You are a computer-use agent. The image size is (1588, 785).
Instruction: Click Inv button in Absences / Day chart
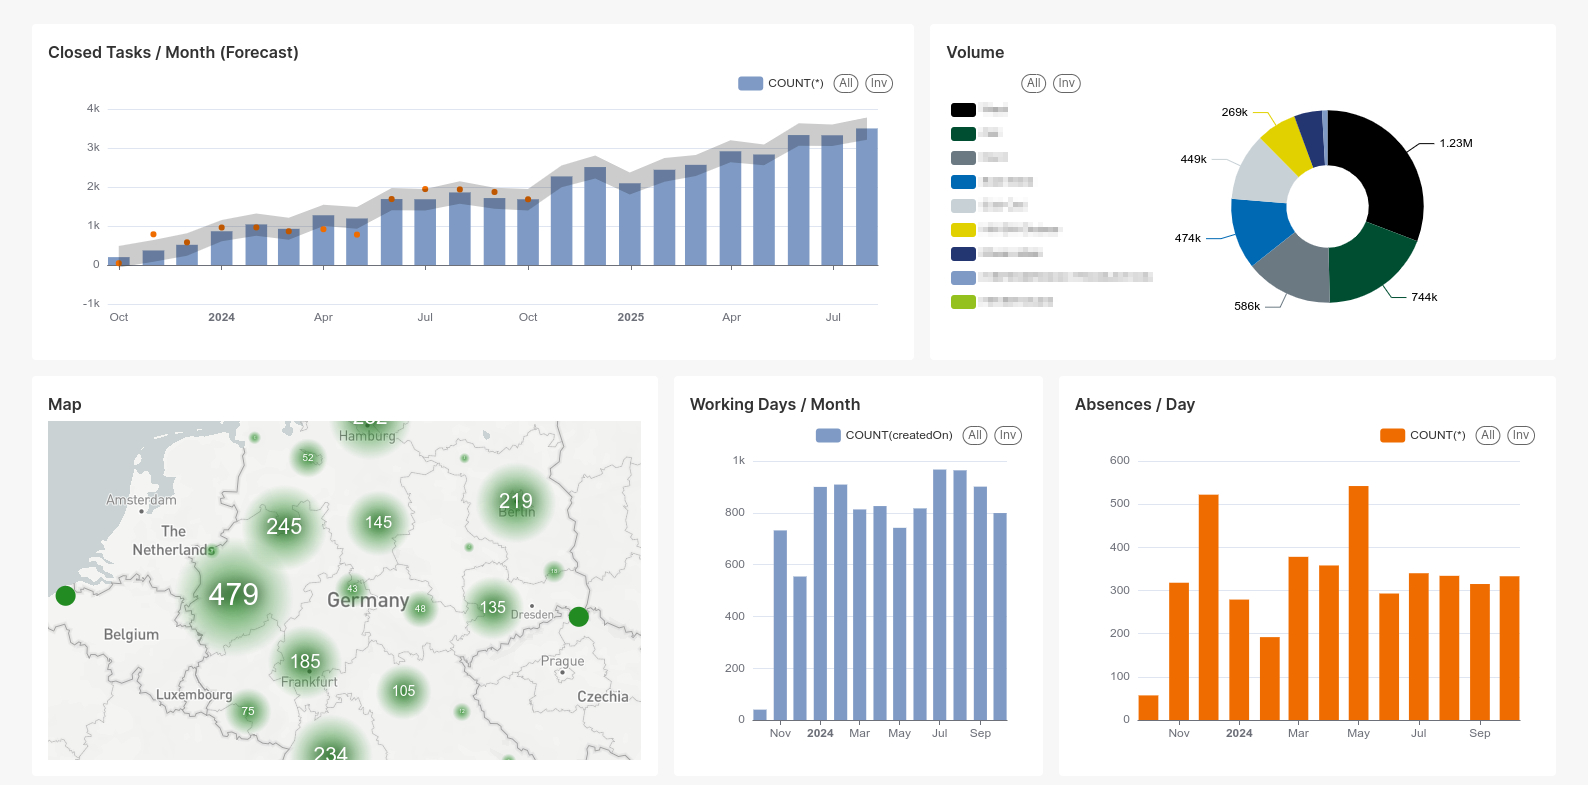click(x=1521, y=435)
